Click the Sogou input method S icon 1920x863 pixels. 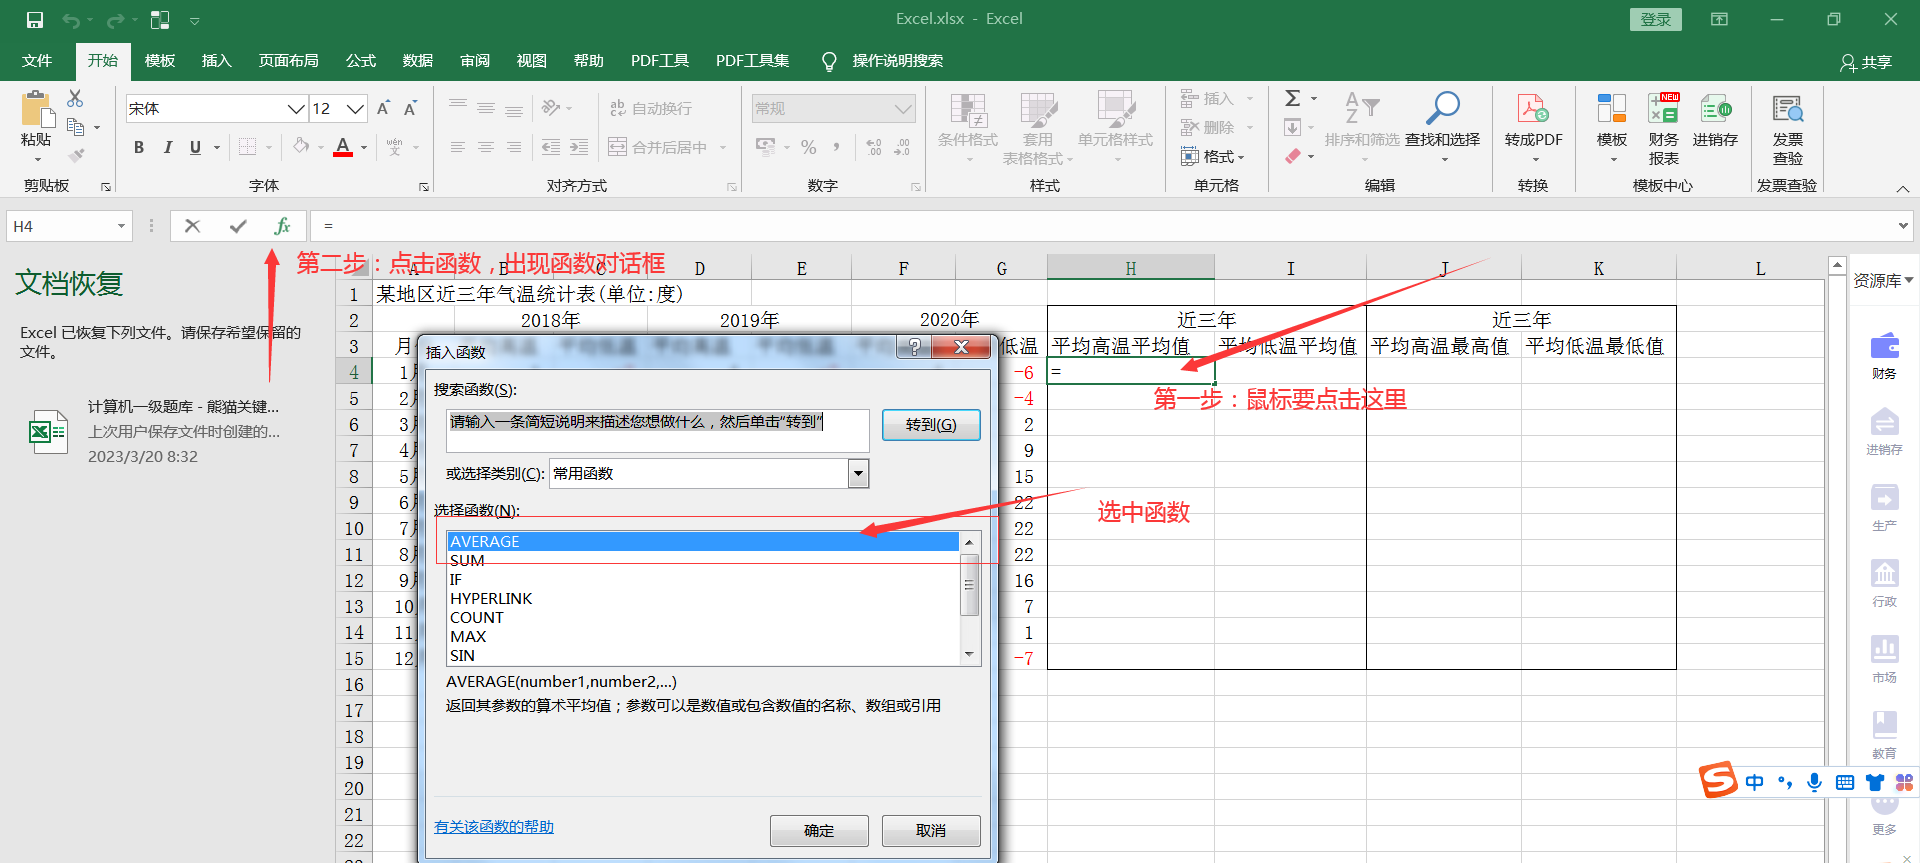[x=1719, y=780]
